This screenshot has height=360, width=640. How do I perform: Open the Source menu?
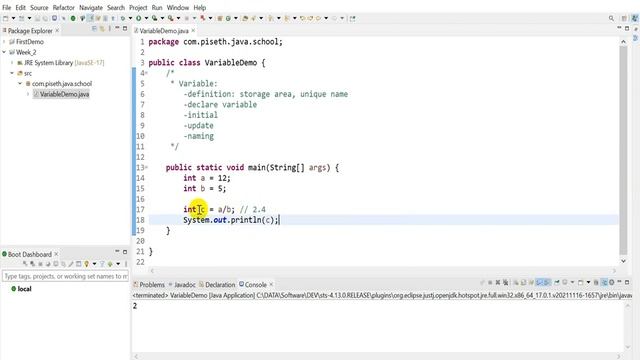[39, 7]
